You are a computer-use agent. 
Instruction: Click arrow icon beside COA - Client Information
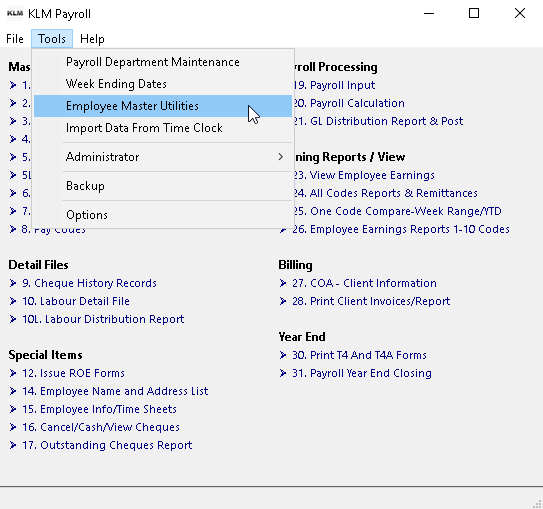coord(283,283)
